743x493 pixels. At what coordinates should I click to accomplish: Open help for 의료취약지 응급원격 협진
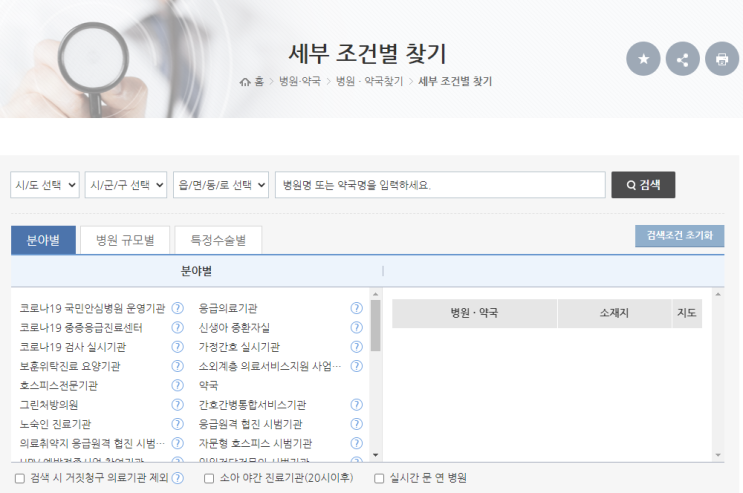pyautogui.click(x=177, y=443)
